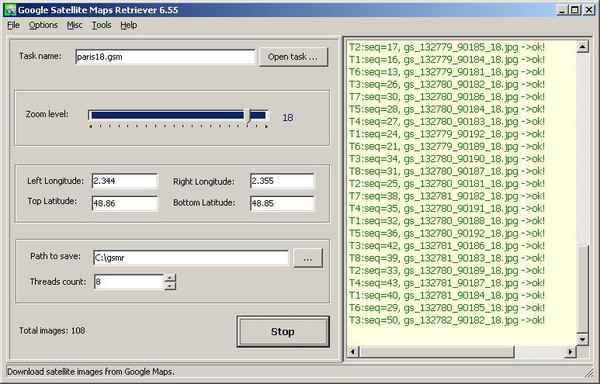Screen dimensions: 600x384
Task: Click the Right Longitude field
Action: click(x=282, y=181)
